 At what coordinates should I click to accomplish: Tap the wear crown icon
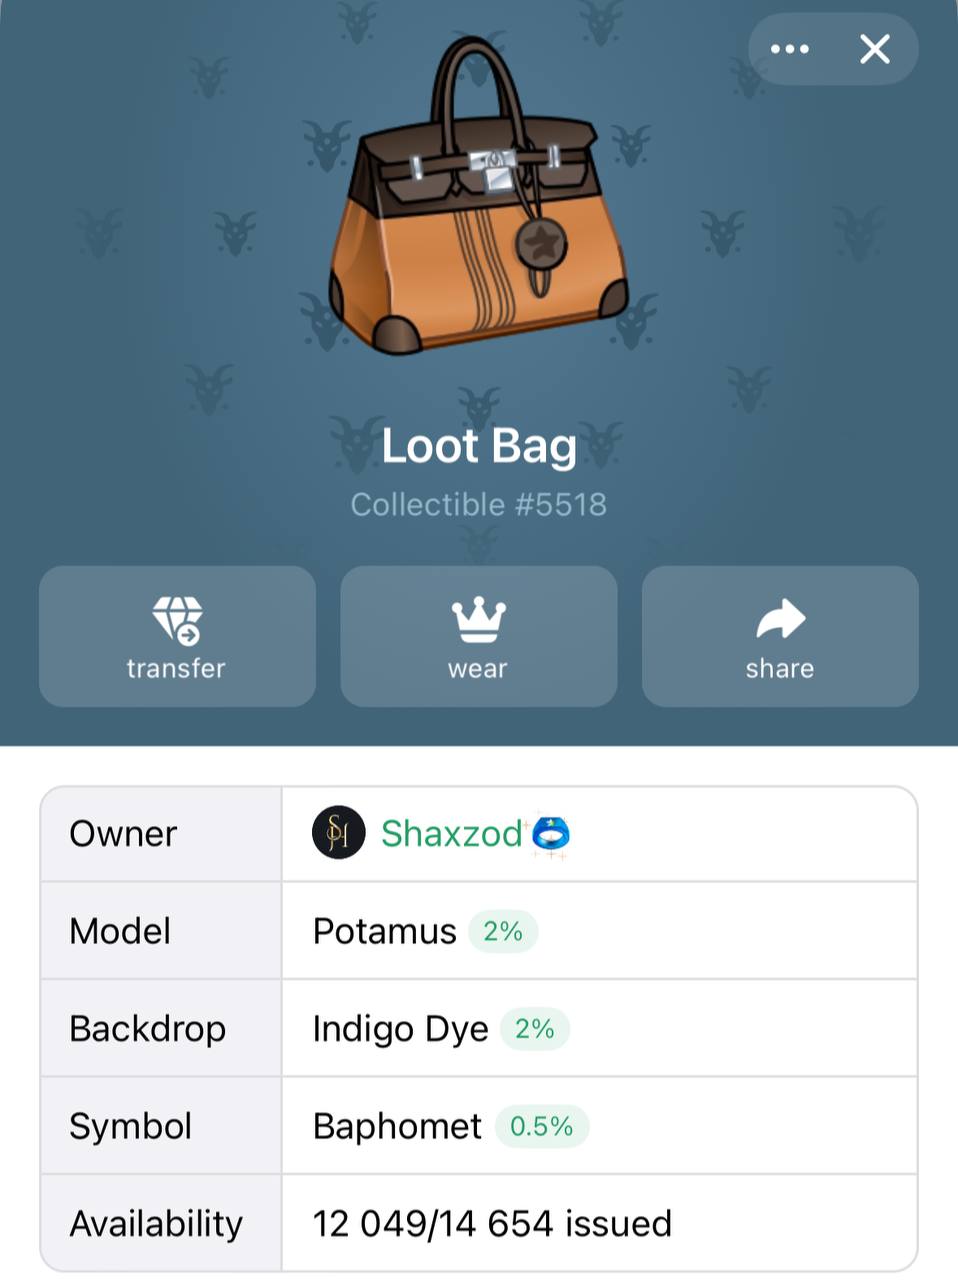tap(479, 620)
